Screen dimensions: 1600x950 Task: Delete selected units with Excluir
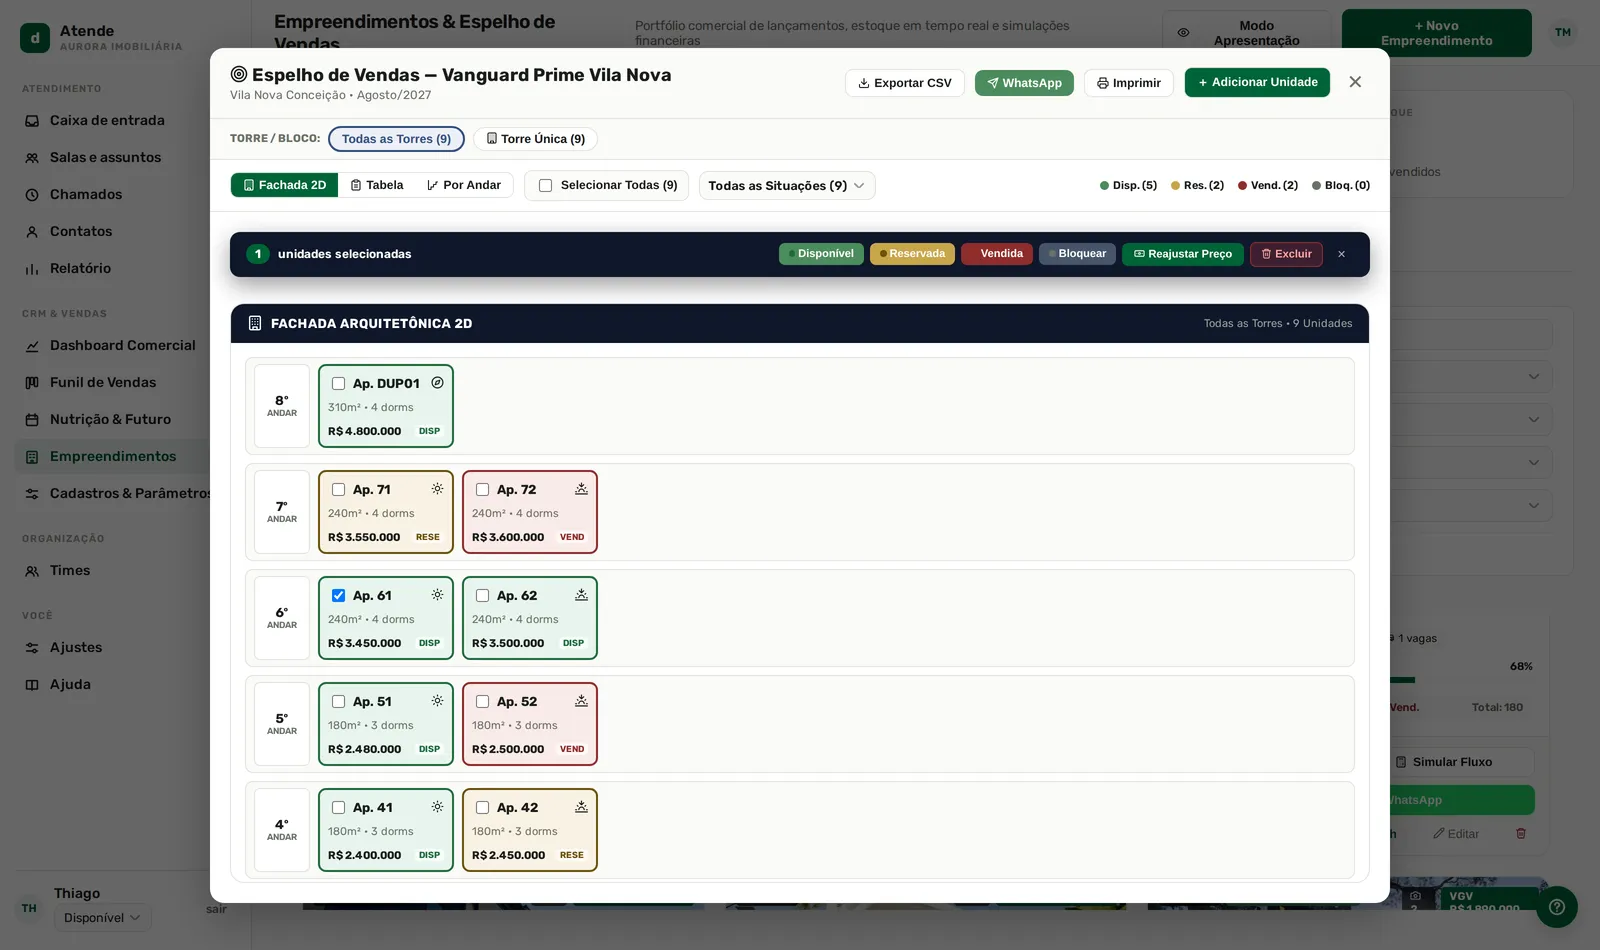1286,254
